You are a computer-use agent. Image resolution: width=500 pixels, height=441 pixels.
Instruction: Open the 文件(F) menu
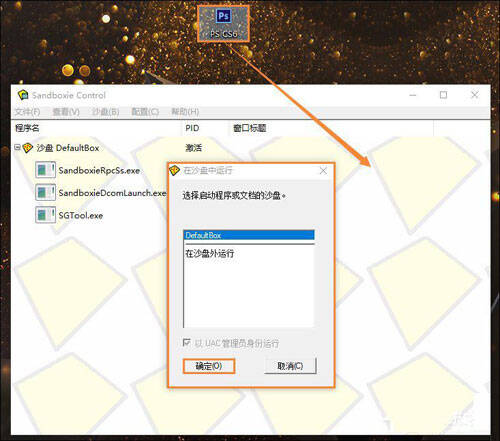(28, 112)
